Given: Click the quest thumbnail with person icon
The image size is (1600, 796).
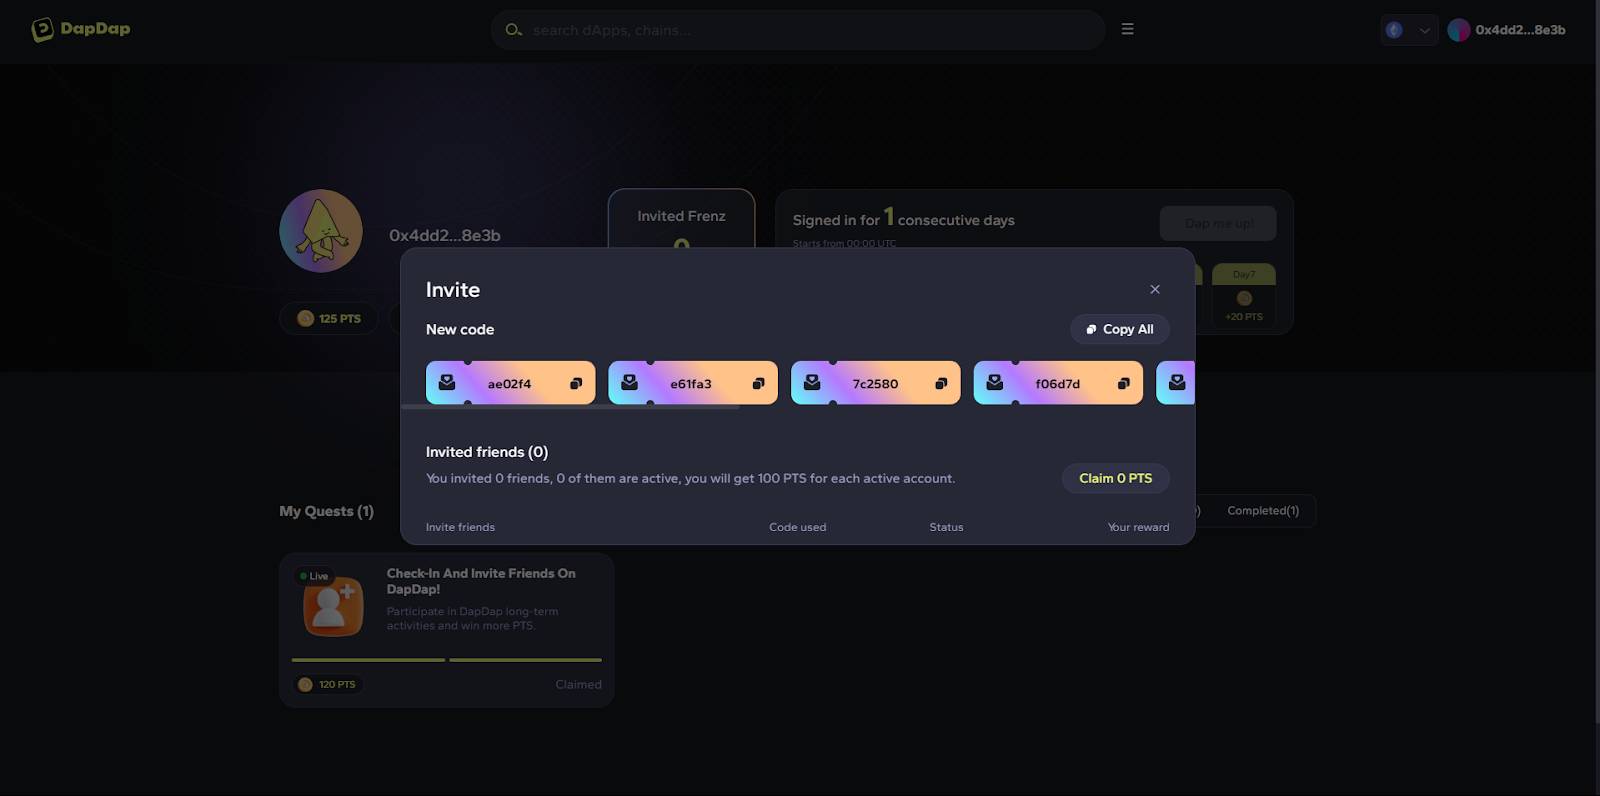Looking at the screenshot, I should coord(333,608).
